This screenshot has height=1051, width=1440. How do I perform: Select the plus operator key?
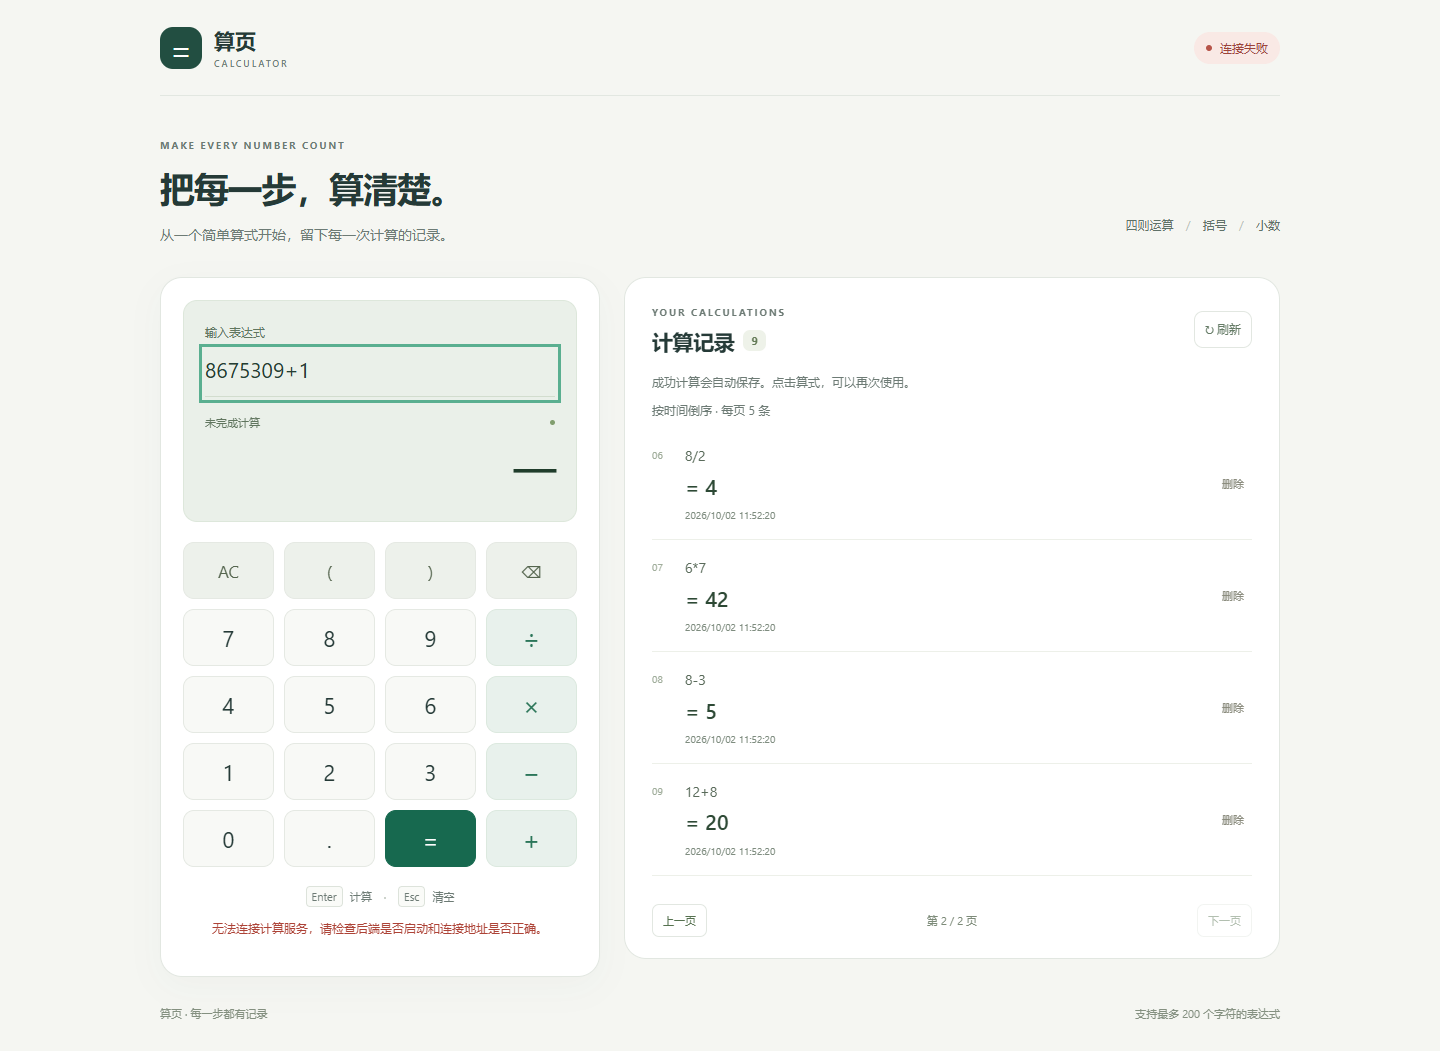click(x=531, y=839)
